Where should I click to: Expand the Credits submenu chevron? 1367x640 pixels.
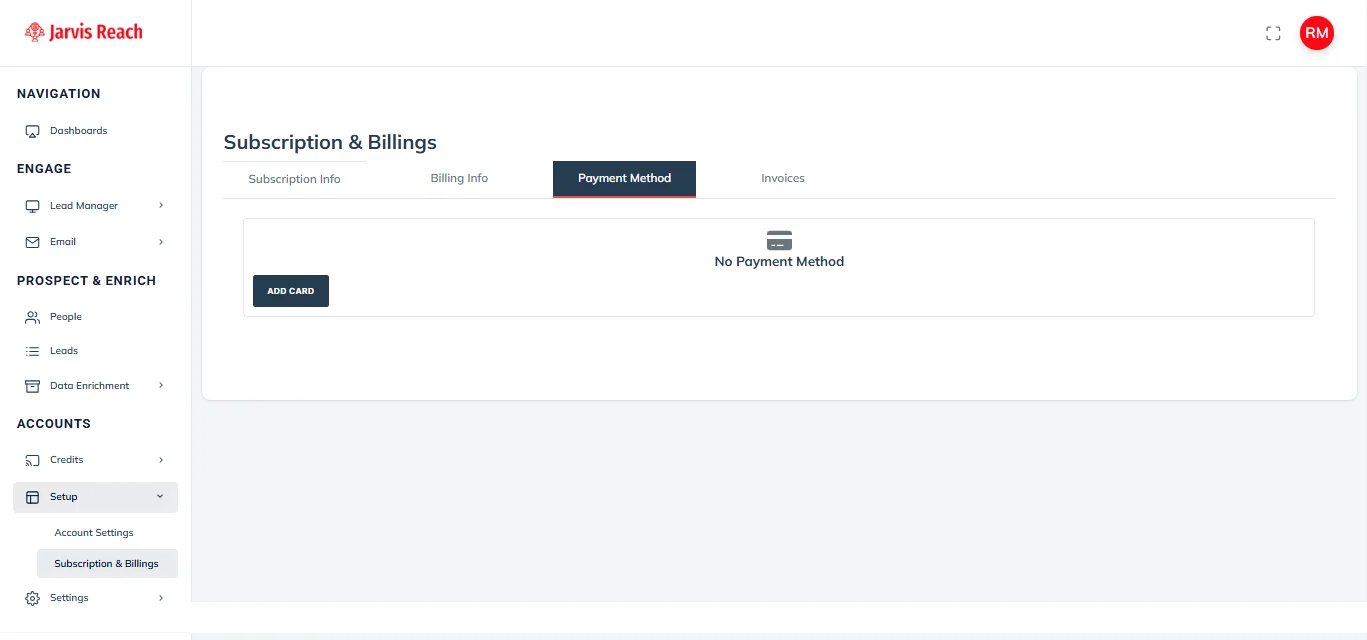(161, 460)
